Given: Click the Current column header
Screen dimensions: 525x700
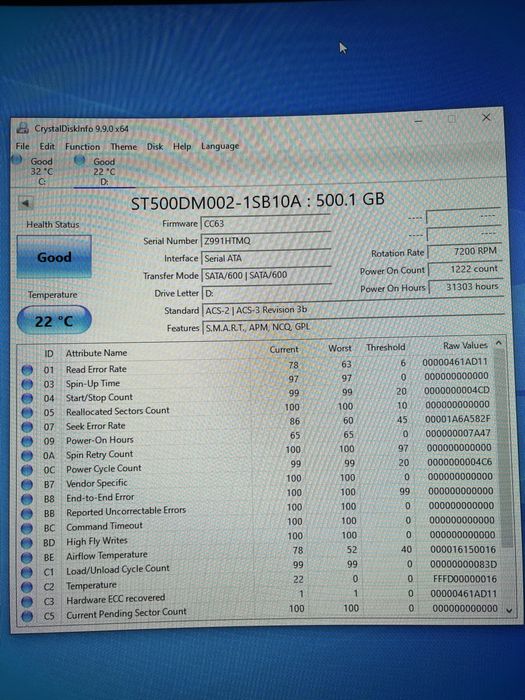Looking at the screenshot, I should point(284,350).
